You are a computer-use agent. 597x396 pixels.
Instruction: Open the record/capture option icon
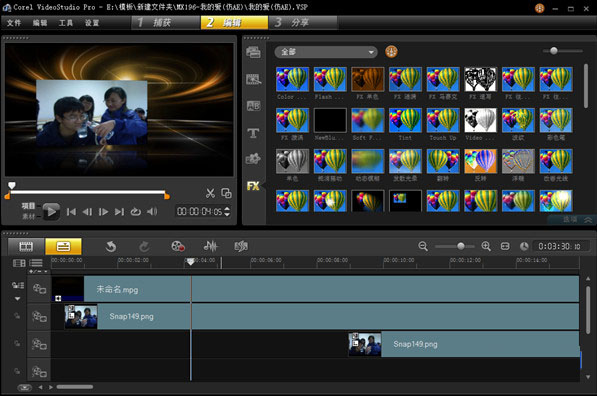point(178,246)
